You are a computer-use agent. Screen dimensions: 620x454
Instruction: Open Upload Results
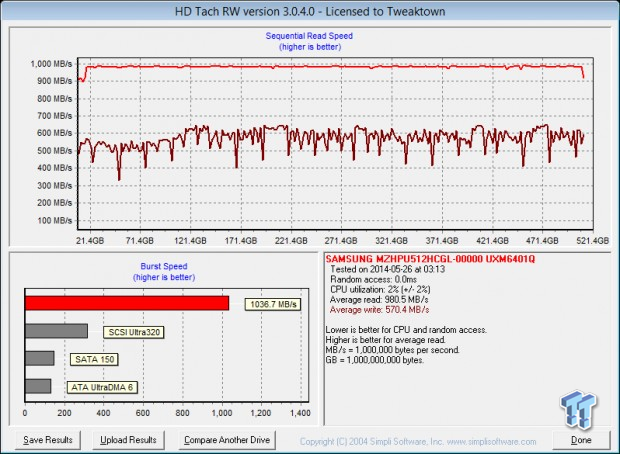(128, 440)
